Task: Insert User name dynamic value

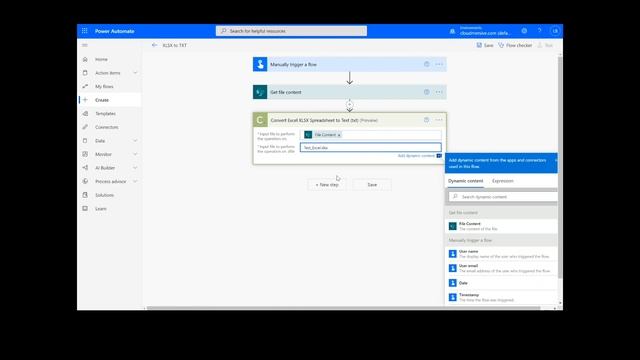Action: [x=501, y=254]
